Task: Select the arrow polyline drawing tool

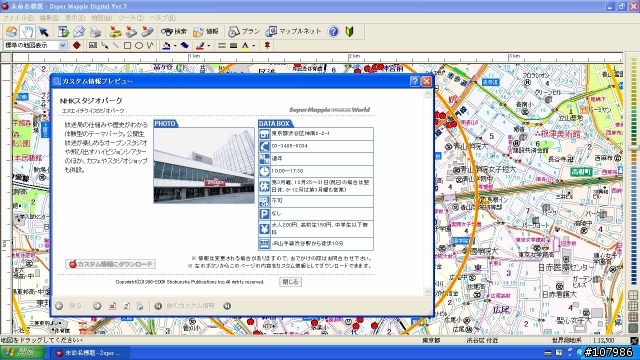Action: click(x=104, y=45)
